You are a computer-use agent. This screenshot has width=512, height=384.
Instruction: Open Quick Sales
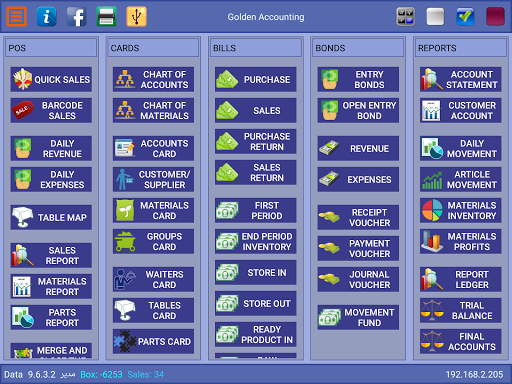[51, 79]
